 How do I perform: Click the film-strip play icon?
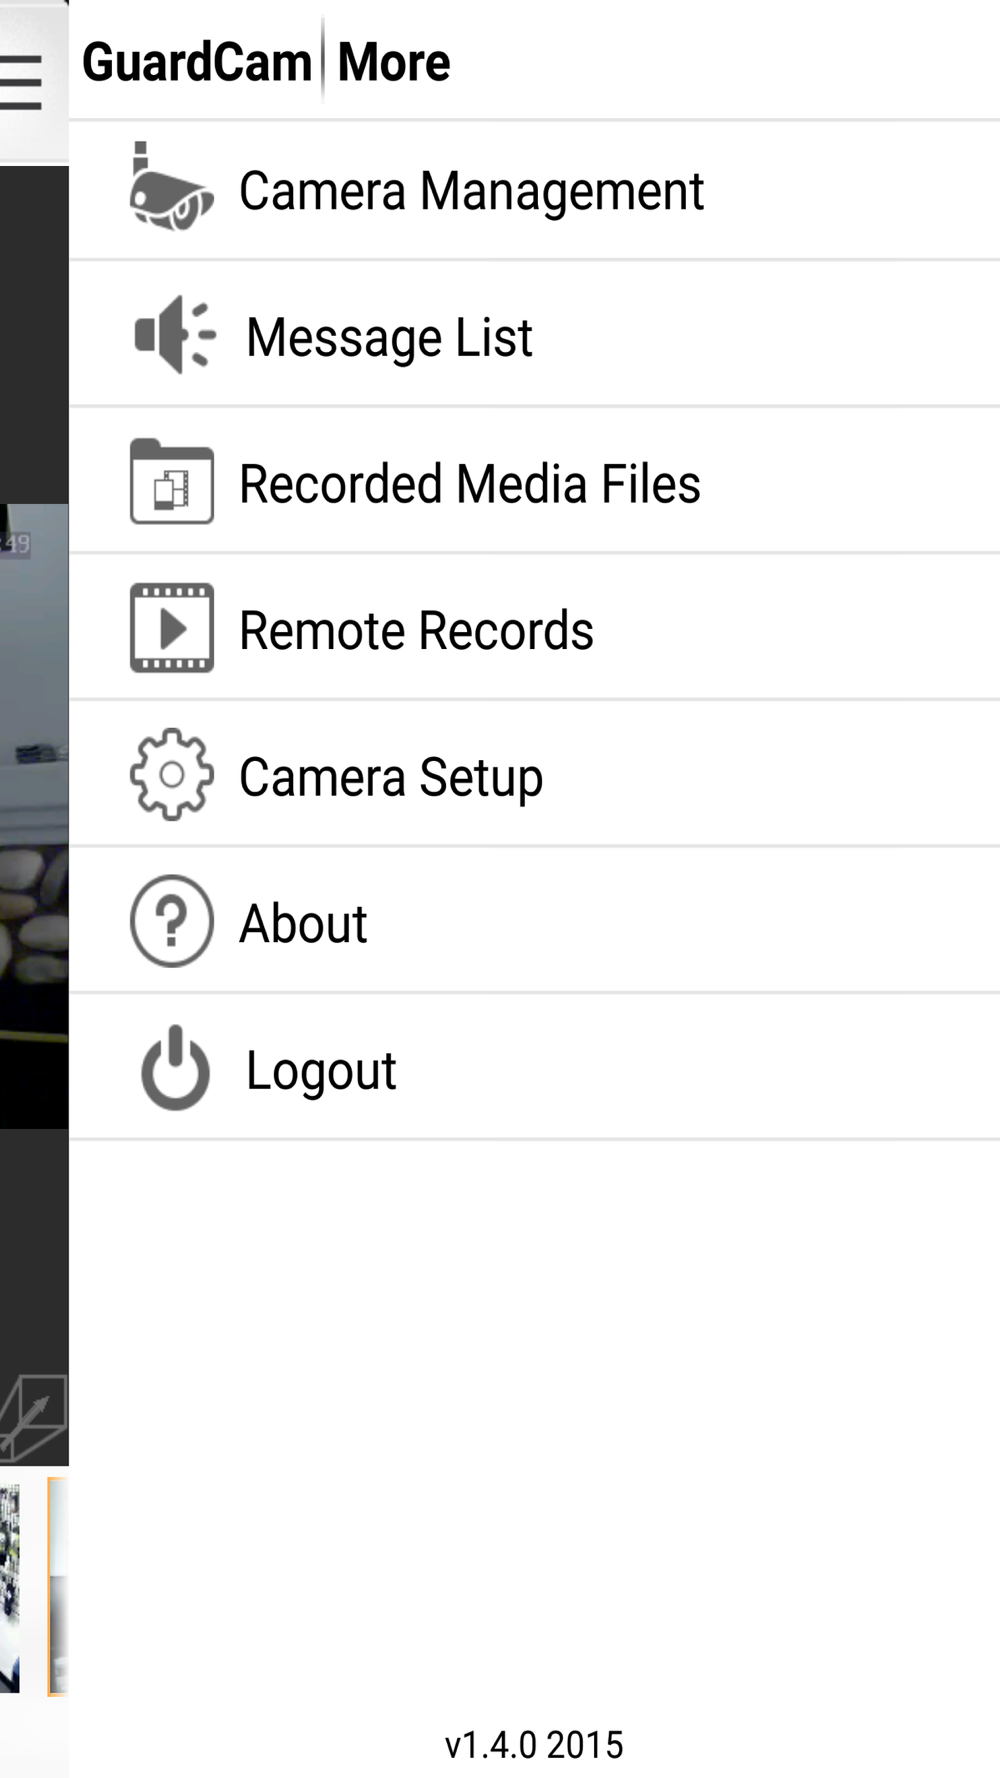[x=171, y=628]
